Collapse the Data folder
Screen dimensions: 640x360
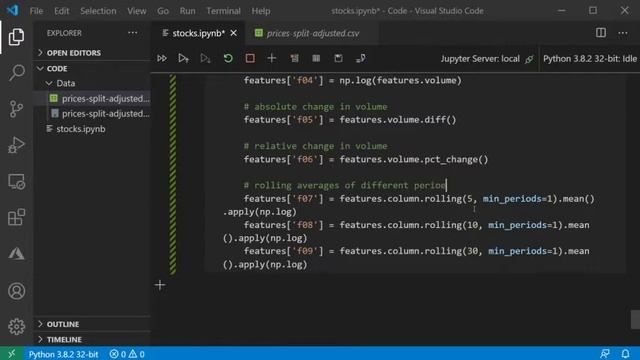click(x=92, y=83)
